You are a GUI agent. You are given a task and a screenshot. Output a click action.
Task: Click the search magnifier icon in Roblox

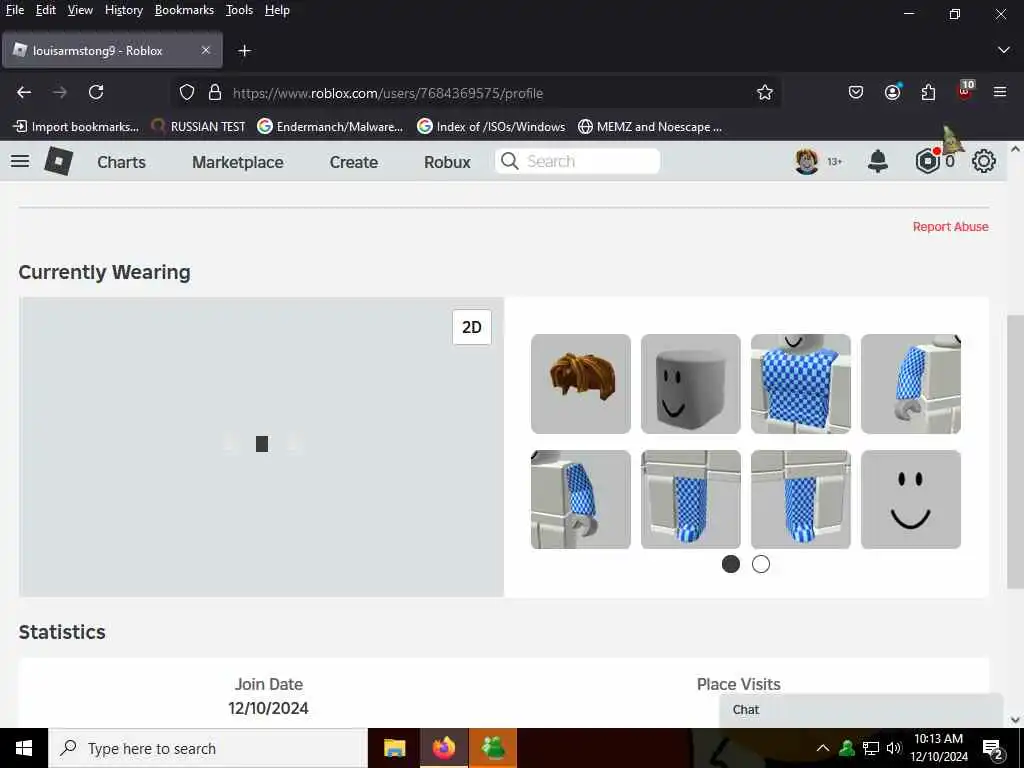(x=509, y=161)
